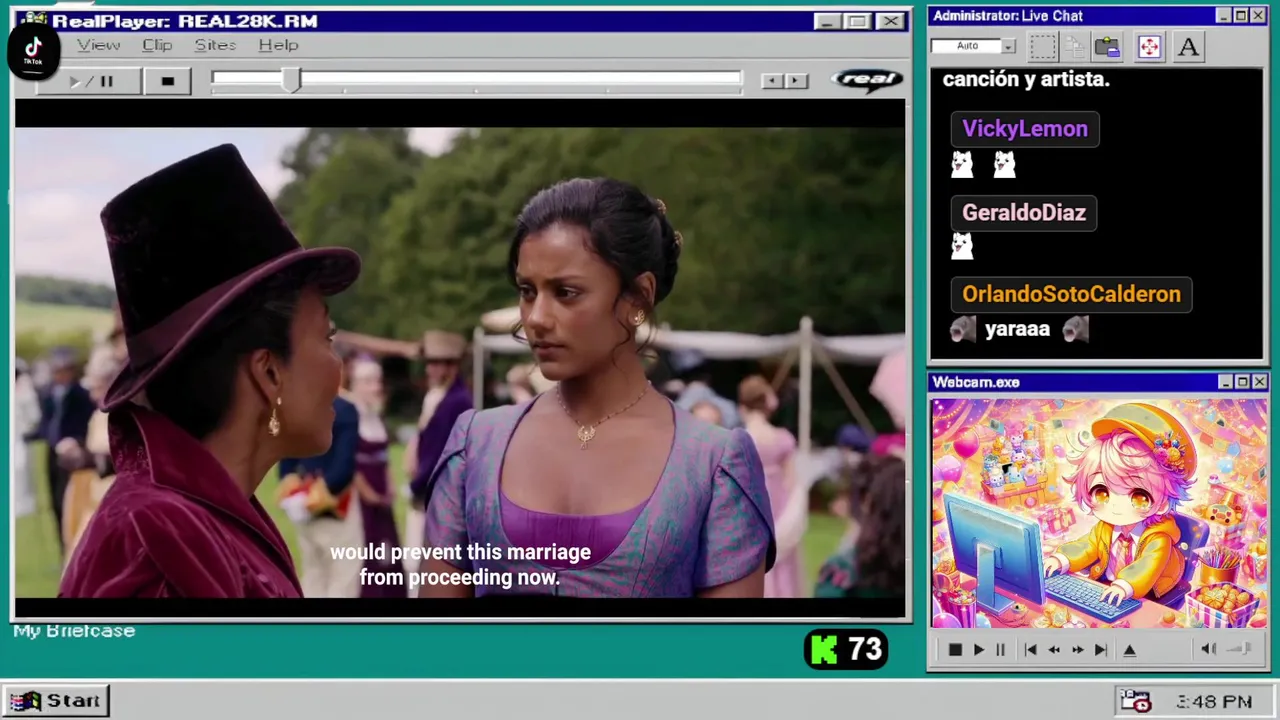
Task: Click the TikTok logo icon
Action: (33, 50)
